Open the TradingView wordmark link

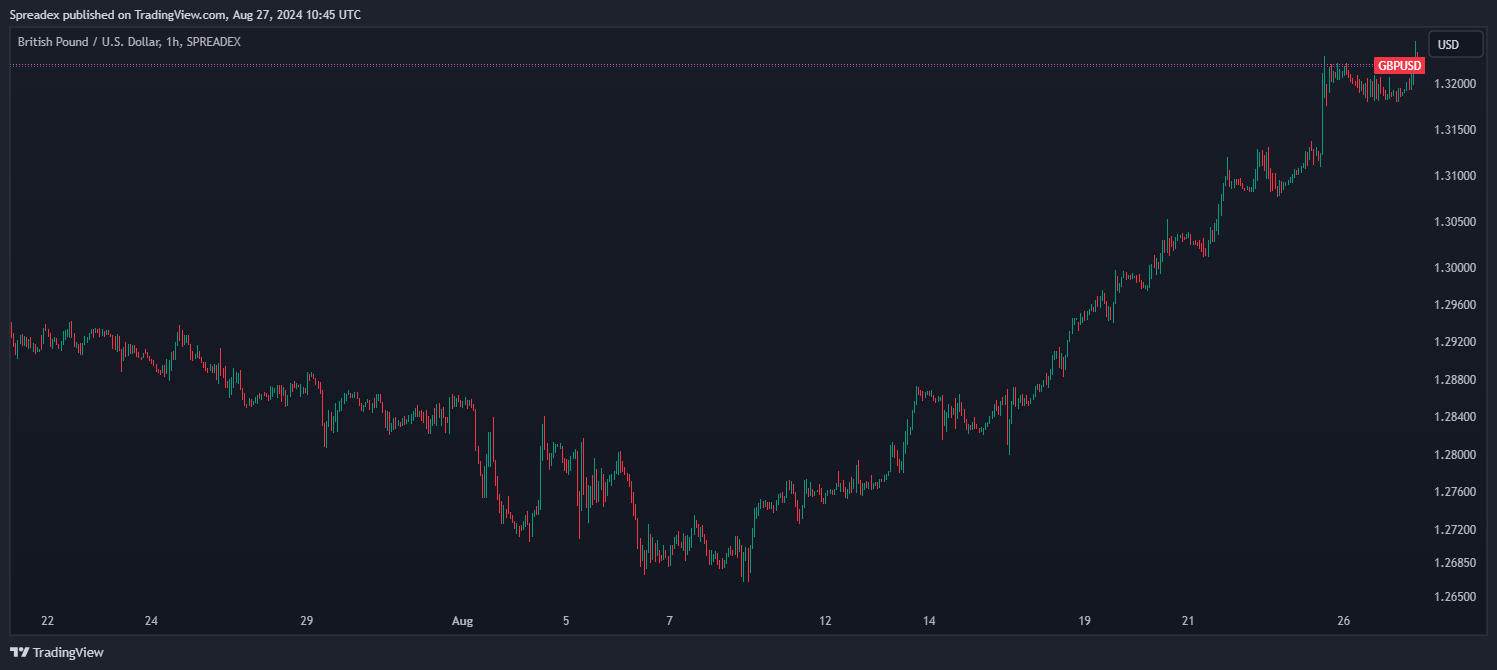(x=68, y=653)
